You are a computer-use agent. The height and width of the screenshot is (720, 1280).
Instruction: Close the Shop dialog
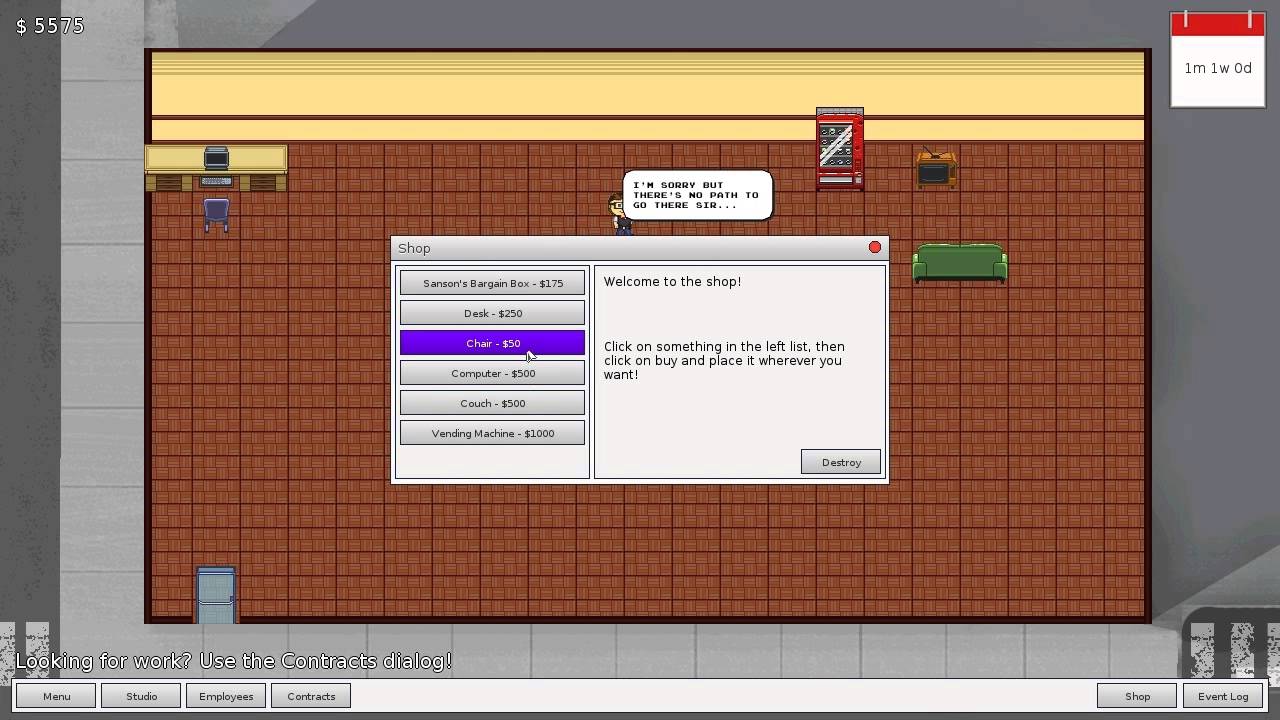[875, 247]
